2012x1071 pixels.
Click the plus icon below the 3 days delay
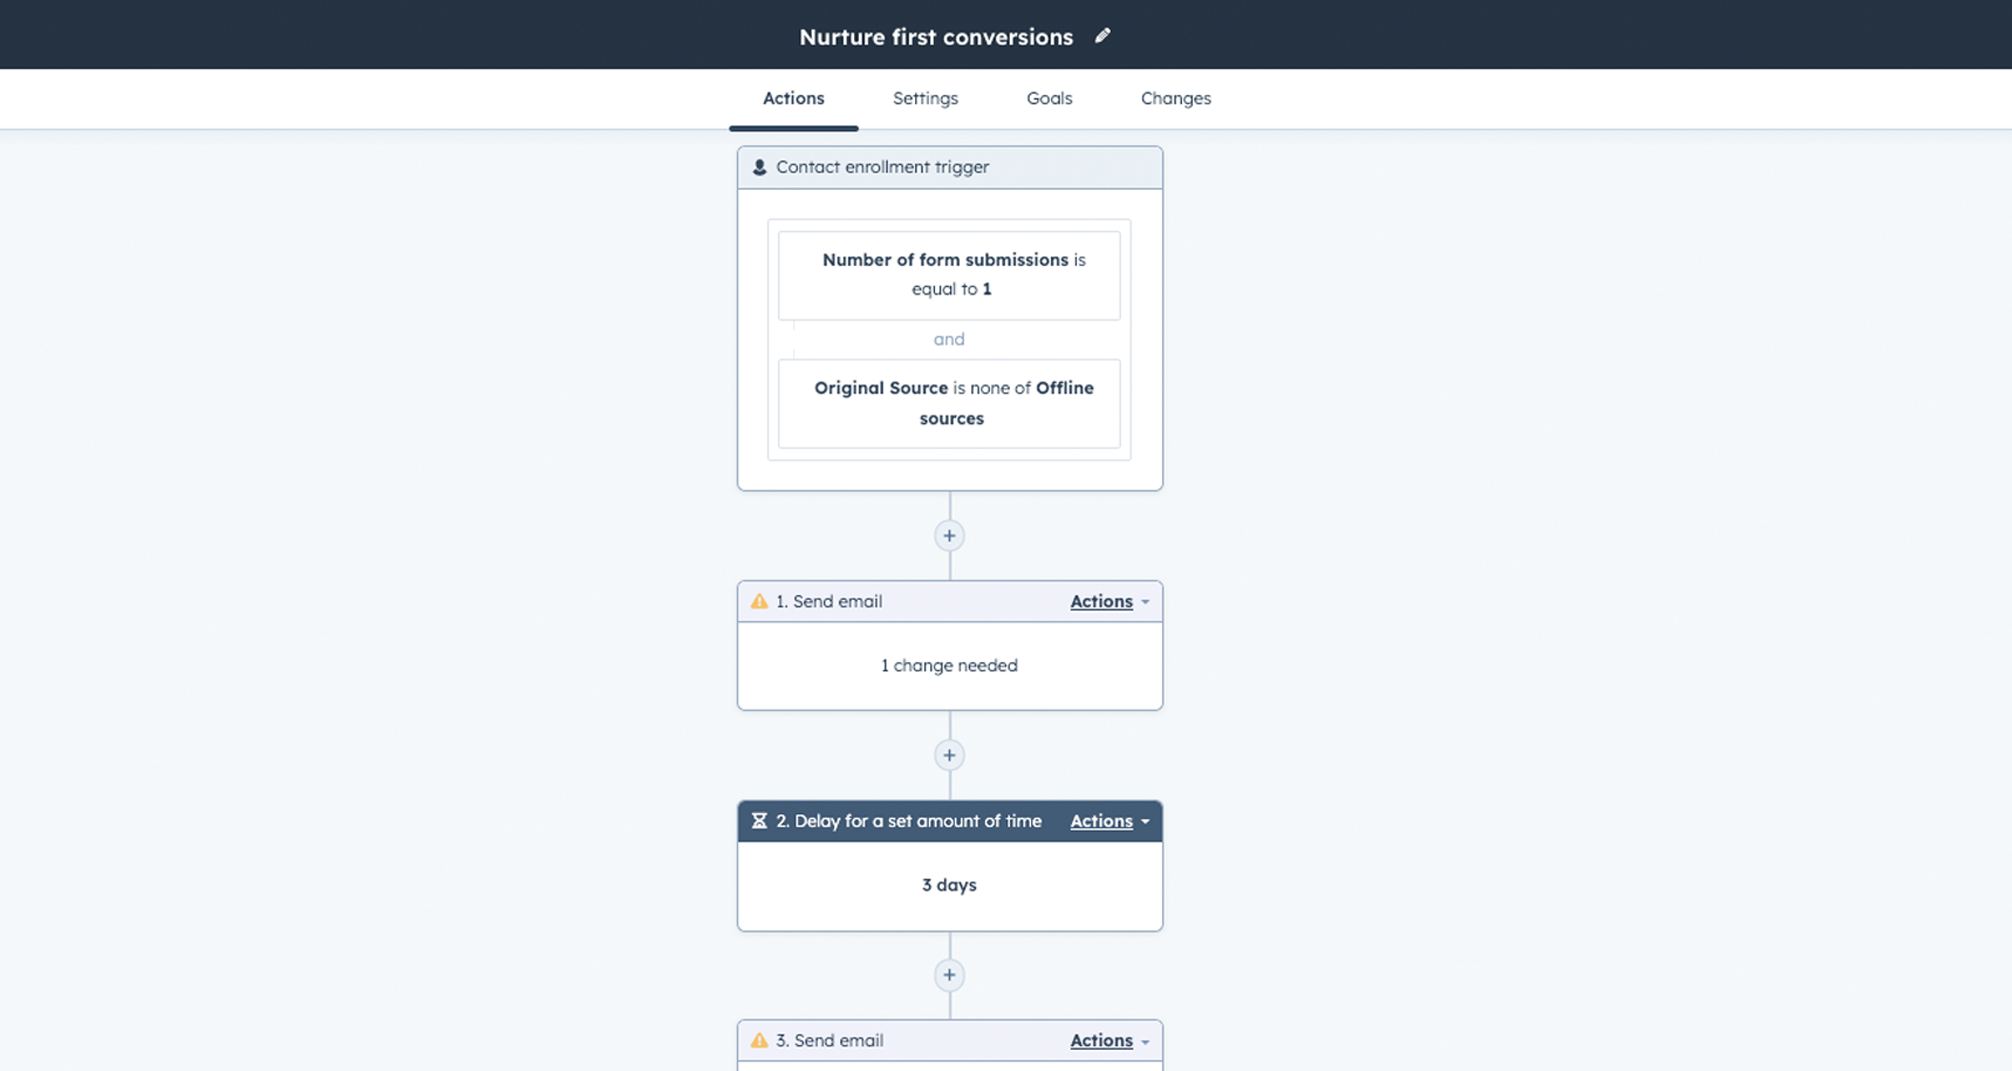tap(949, 975)
